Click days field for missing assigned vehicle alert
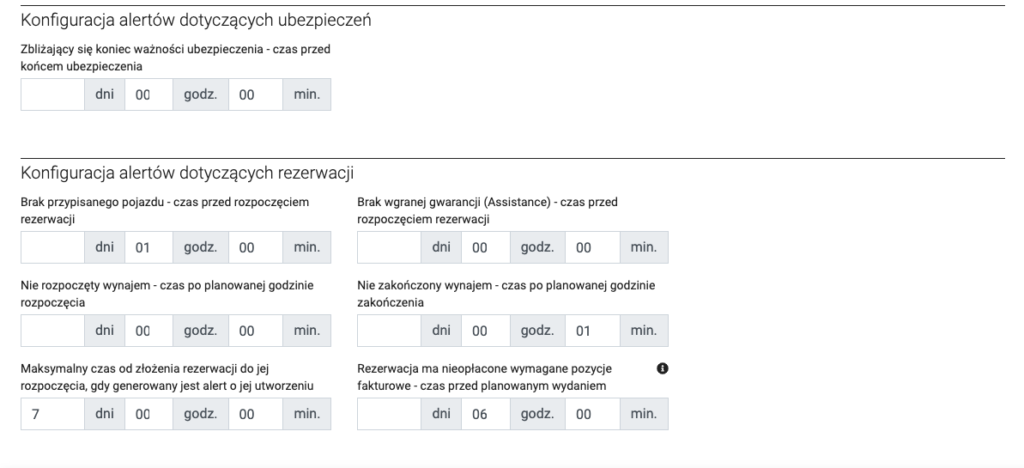This screenshot has height=468, width=1024. (52, 247)
